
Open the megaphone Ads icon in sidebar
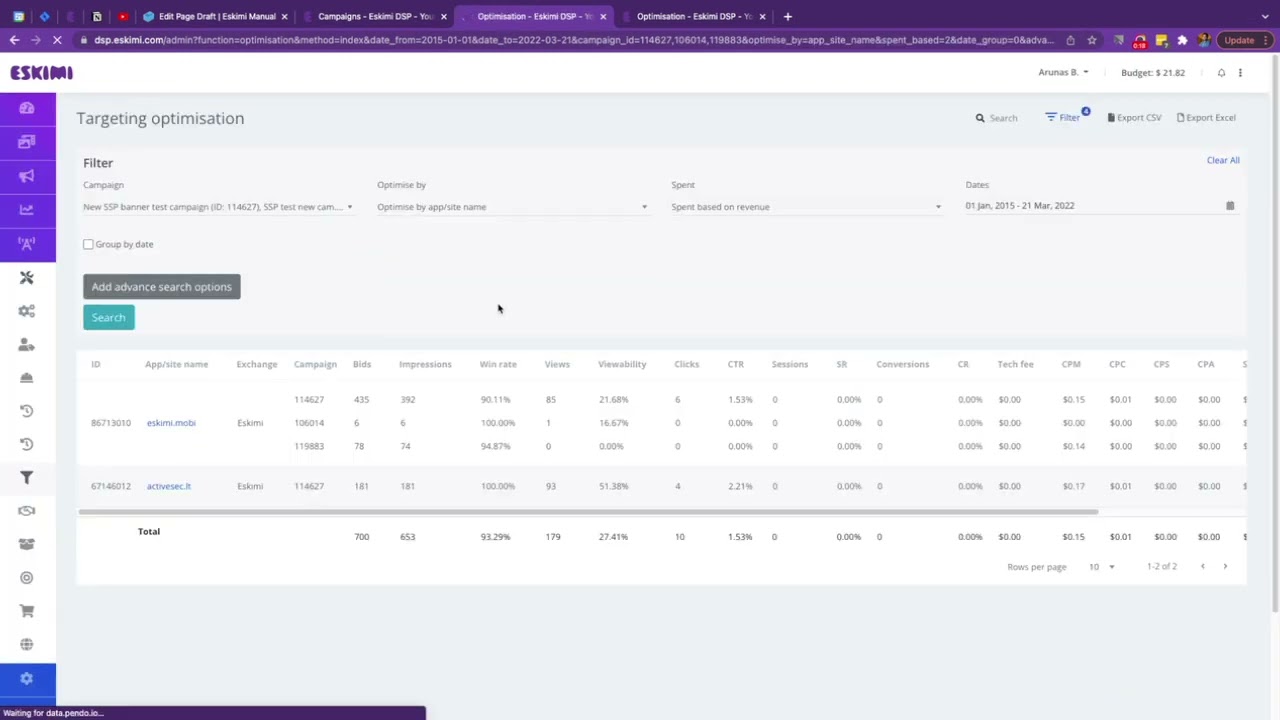(x=26, y=176)
